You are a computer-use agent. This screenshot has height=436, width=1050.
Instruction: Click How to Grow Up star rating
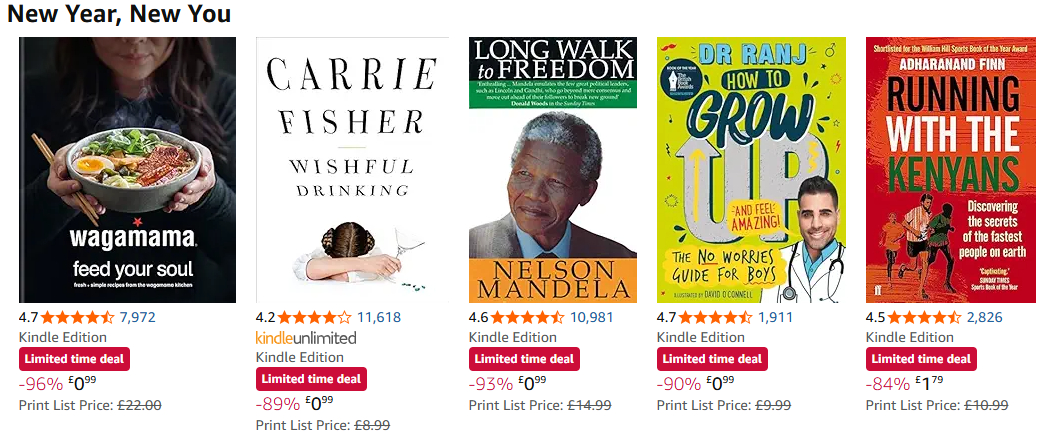pyautogui.click(x=717, y=318)
